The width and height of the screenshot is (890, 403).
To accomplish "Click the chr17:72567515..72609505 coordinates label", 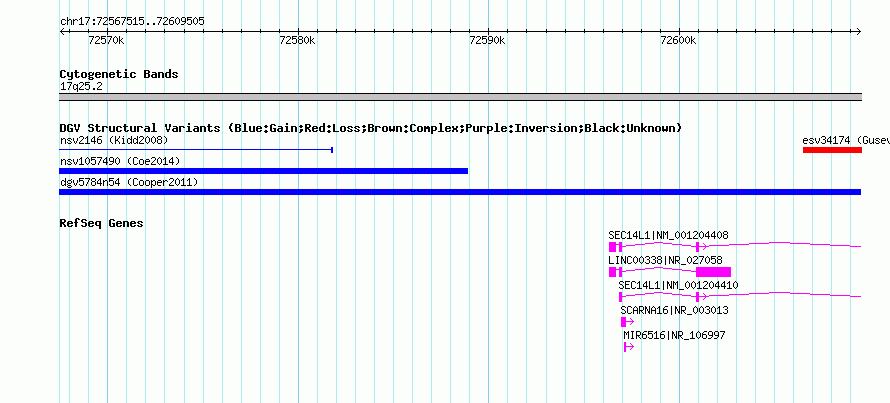I will click(x=132, y=22).
